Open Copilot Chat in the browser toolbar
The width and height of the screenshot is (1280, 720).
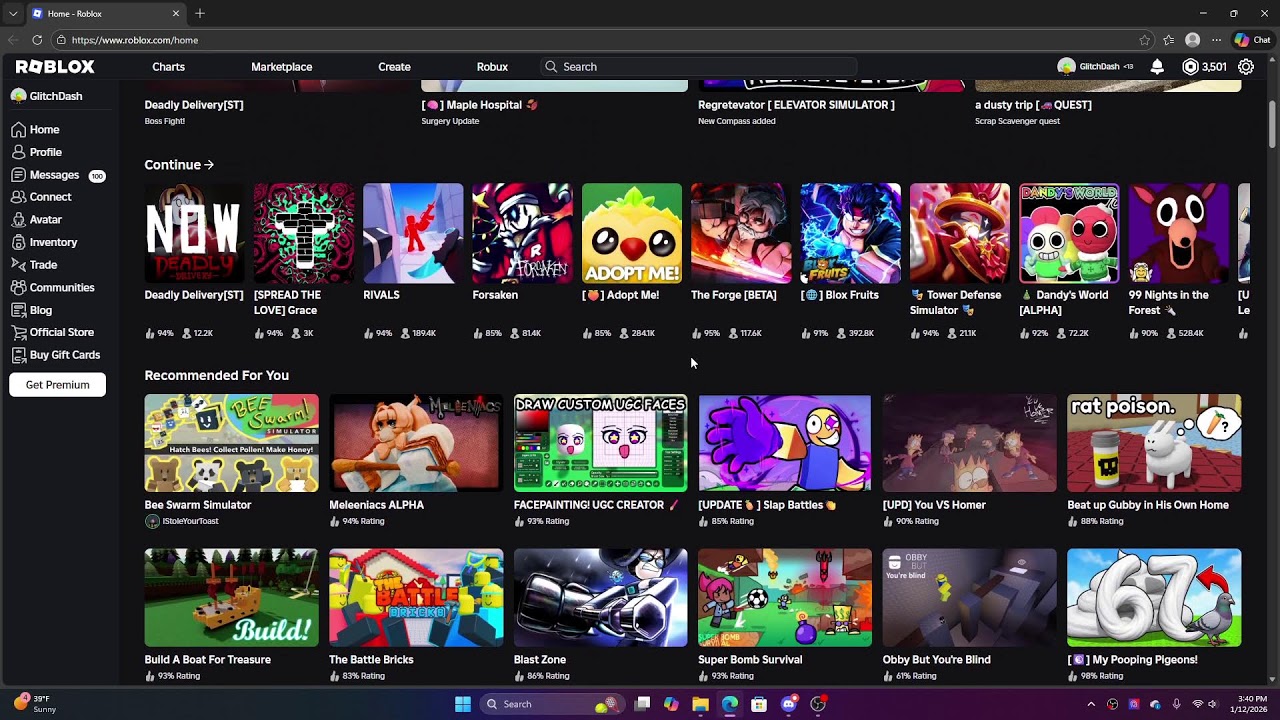pyautogui.click(x=1252, y=40)
